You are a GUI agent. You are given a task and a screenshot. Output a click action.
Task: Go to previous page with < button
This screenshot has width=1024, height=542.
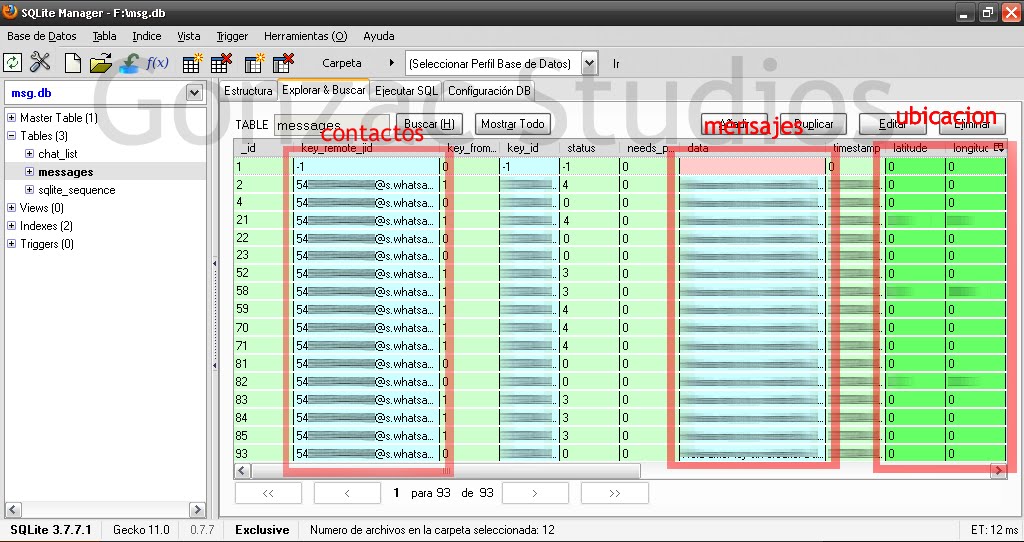[347, 493]
